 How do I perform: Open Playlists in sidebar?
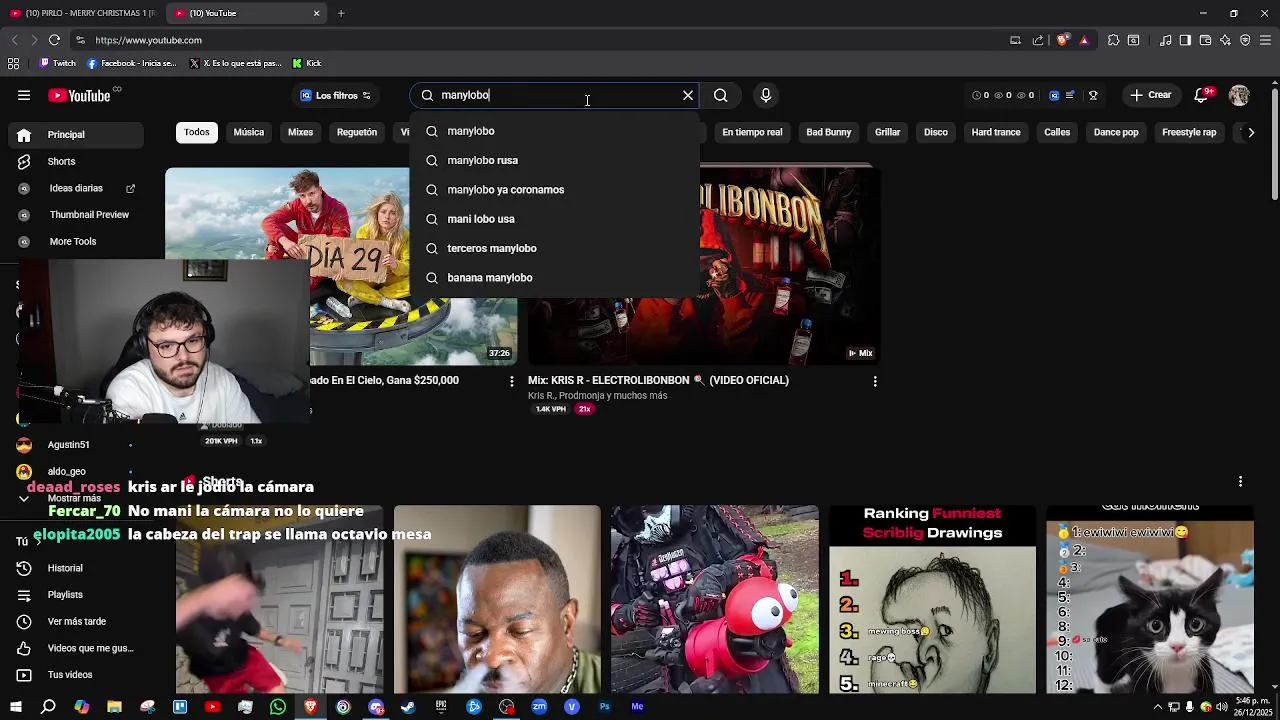77,595
